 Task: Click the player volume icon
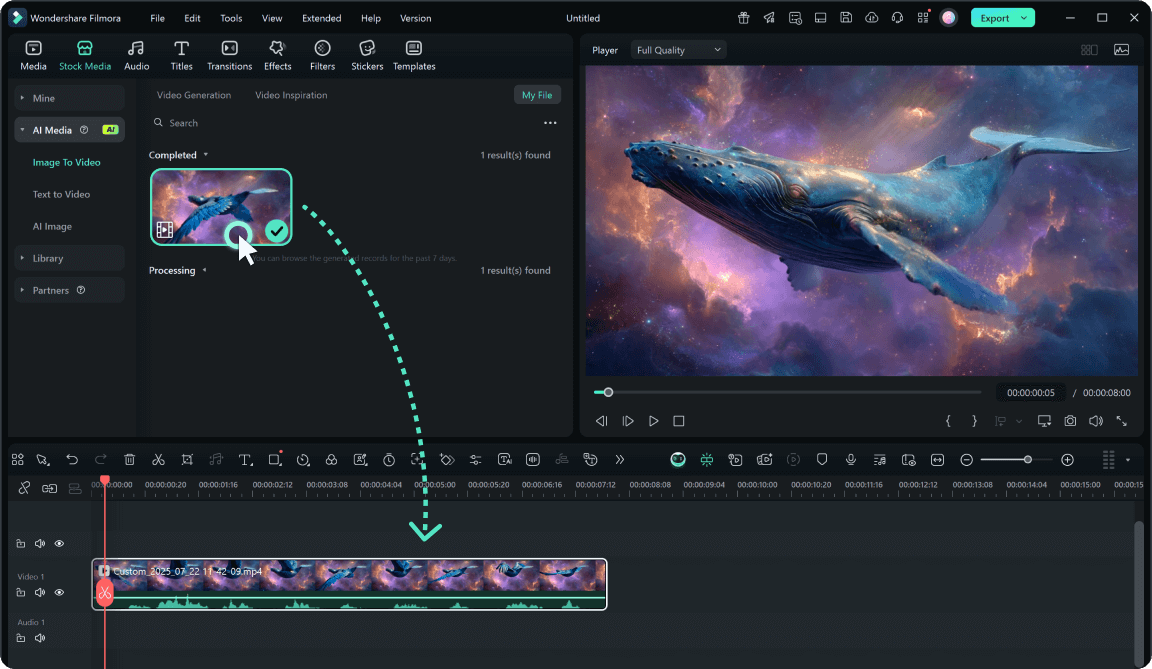click(1095, 421)
